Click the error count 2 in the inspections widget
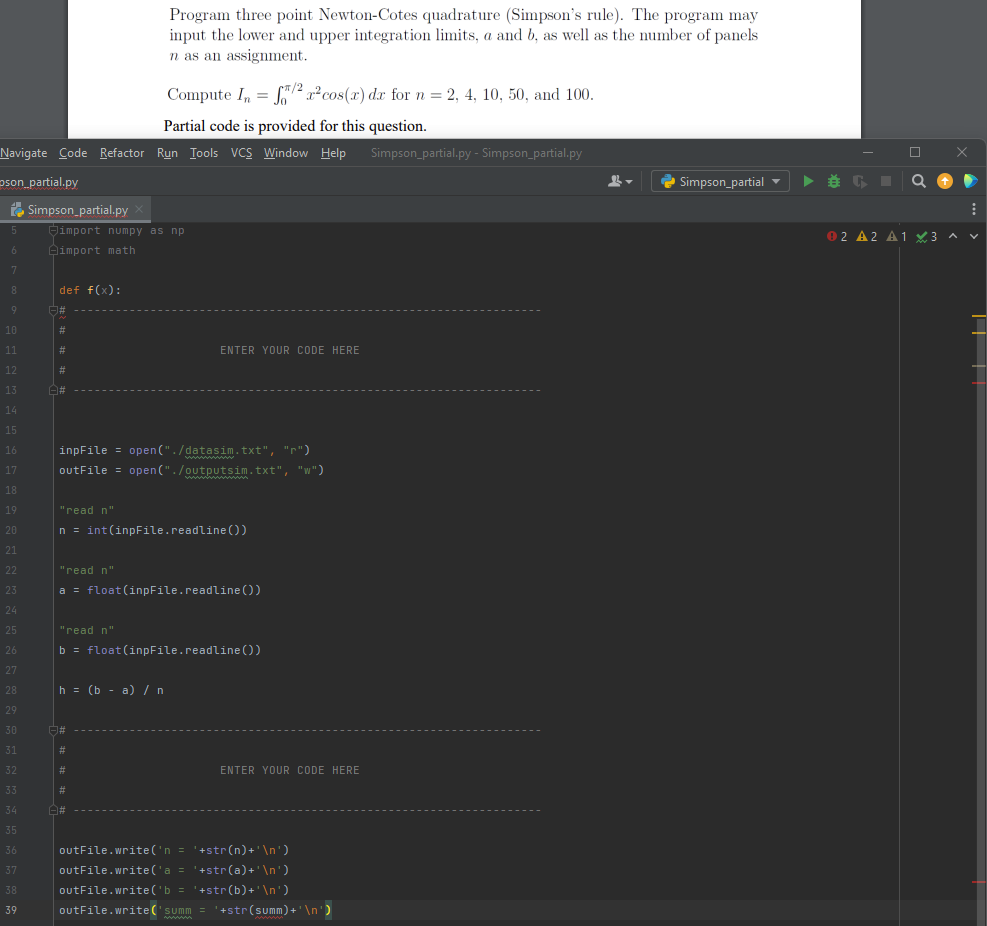Image resolution: width=987 pixels, height=926 pixels. tap(837, 236)
